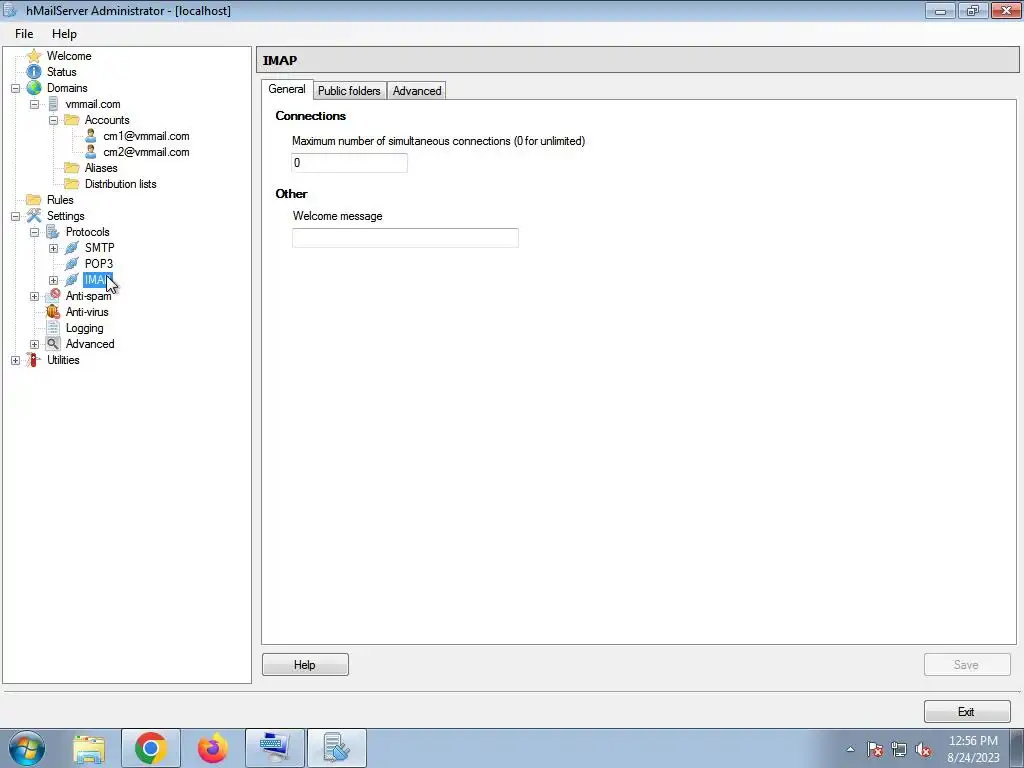Click the Accounts folder icon

pos(72,120)
